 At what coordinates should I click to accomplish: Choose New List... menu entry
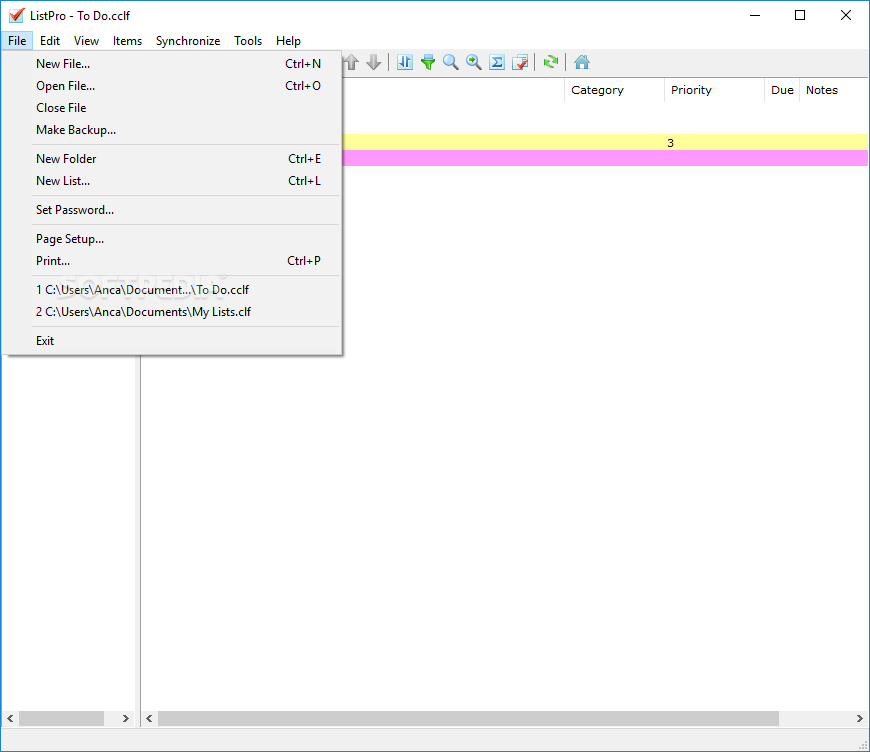click(172, 181)
